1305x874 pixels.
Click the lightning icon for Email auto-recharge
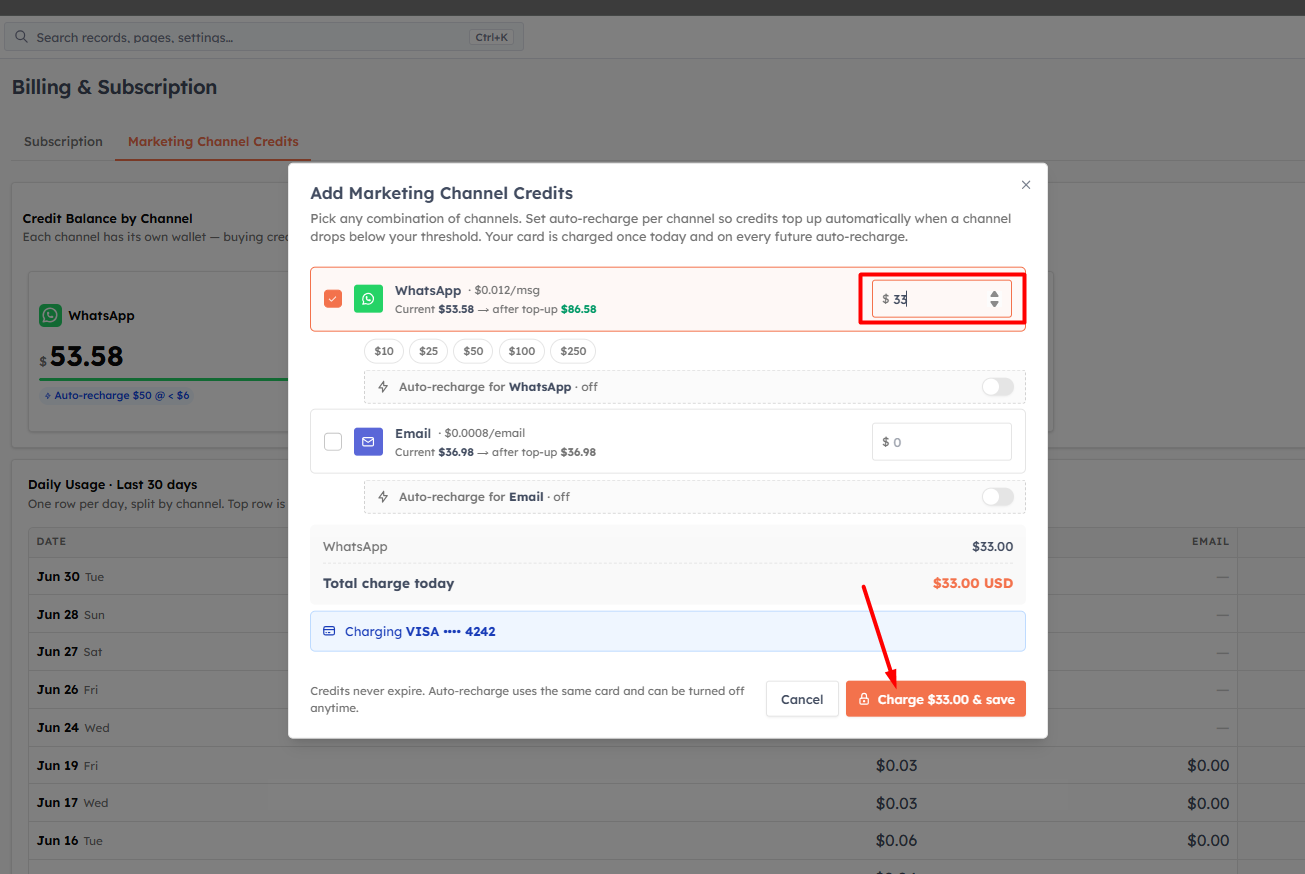pos(383,497)
